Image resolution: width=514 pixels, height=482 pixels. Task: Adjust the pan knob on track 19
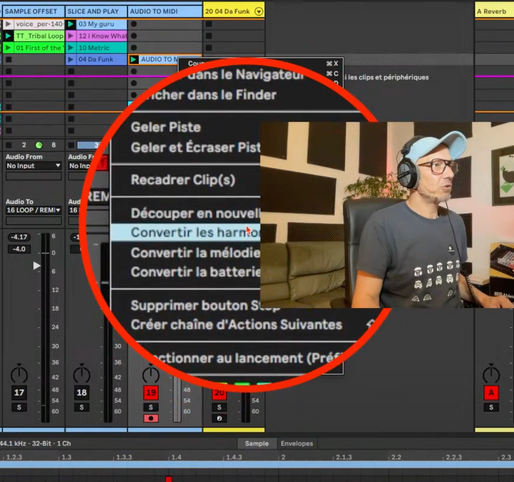point(151,374)
